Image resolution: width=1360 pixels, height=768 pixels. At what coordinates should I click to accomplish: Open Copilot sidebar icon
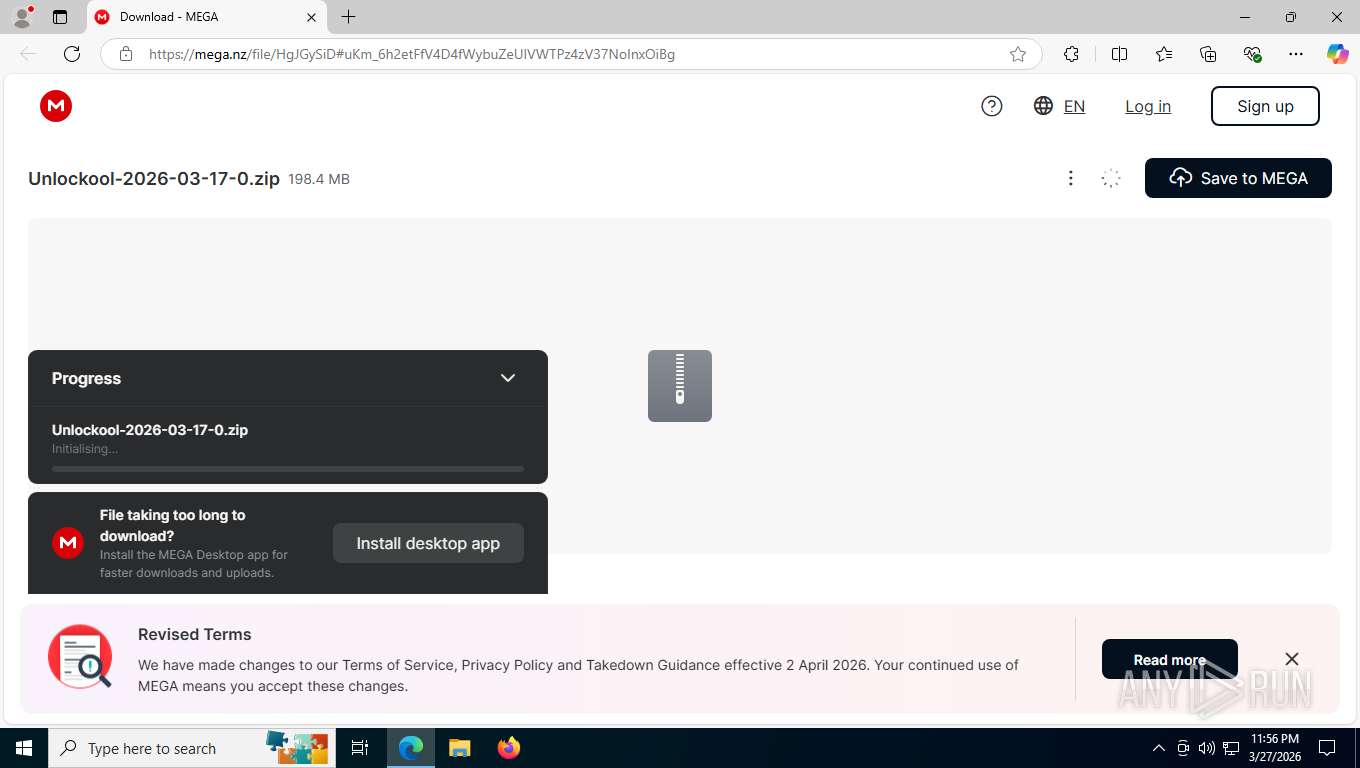1338,54
